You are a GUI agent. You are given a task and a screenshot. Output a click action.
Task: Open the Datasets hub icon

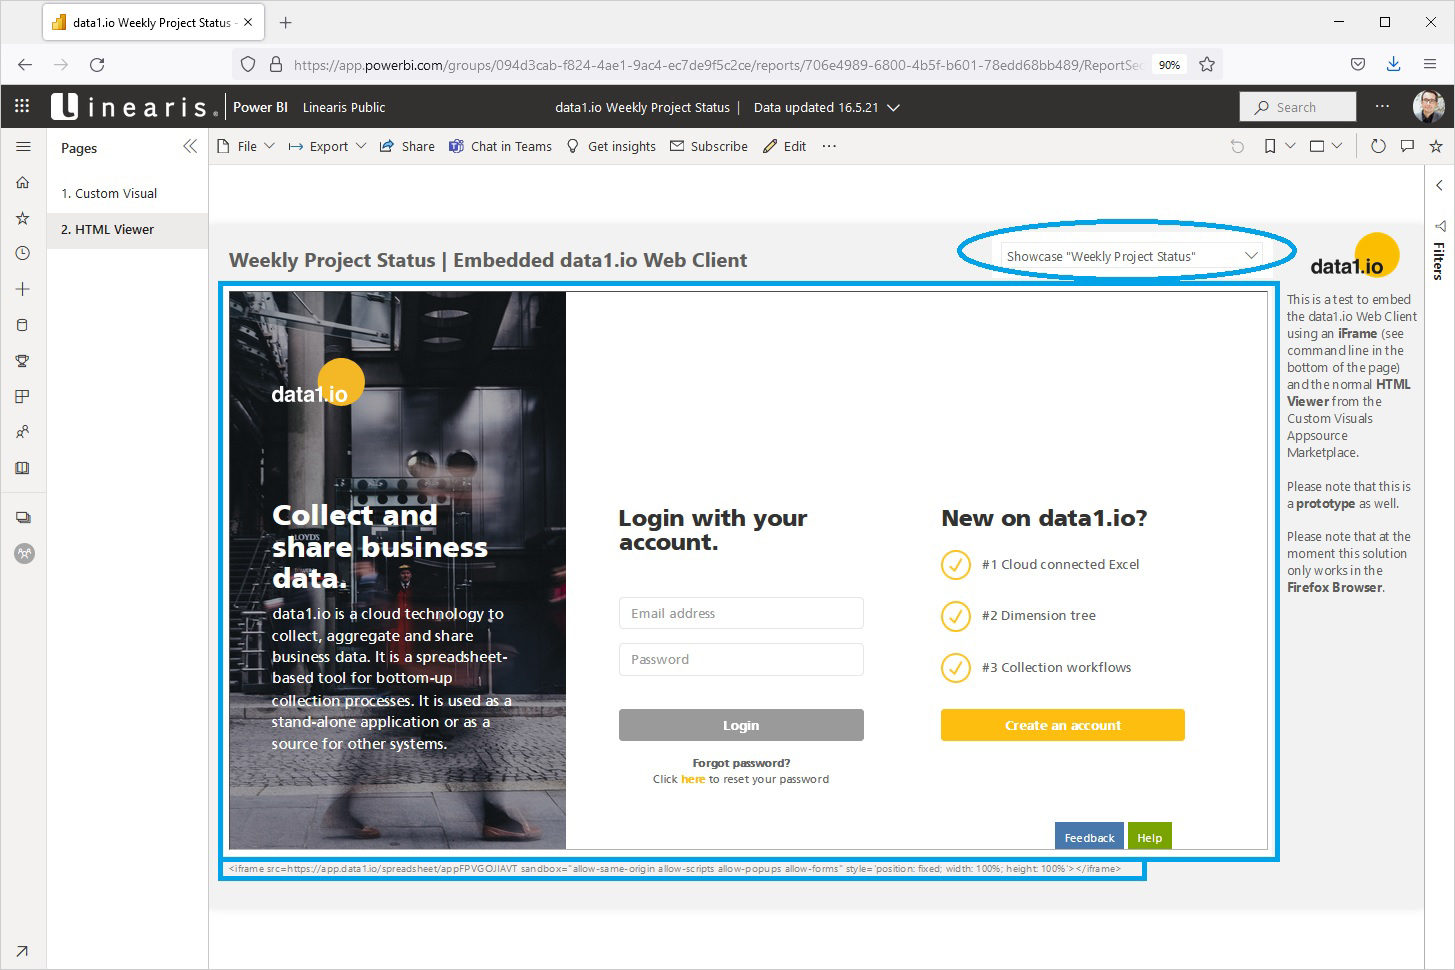(x=22, y=324)
